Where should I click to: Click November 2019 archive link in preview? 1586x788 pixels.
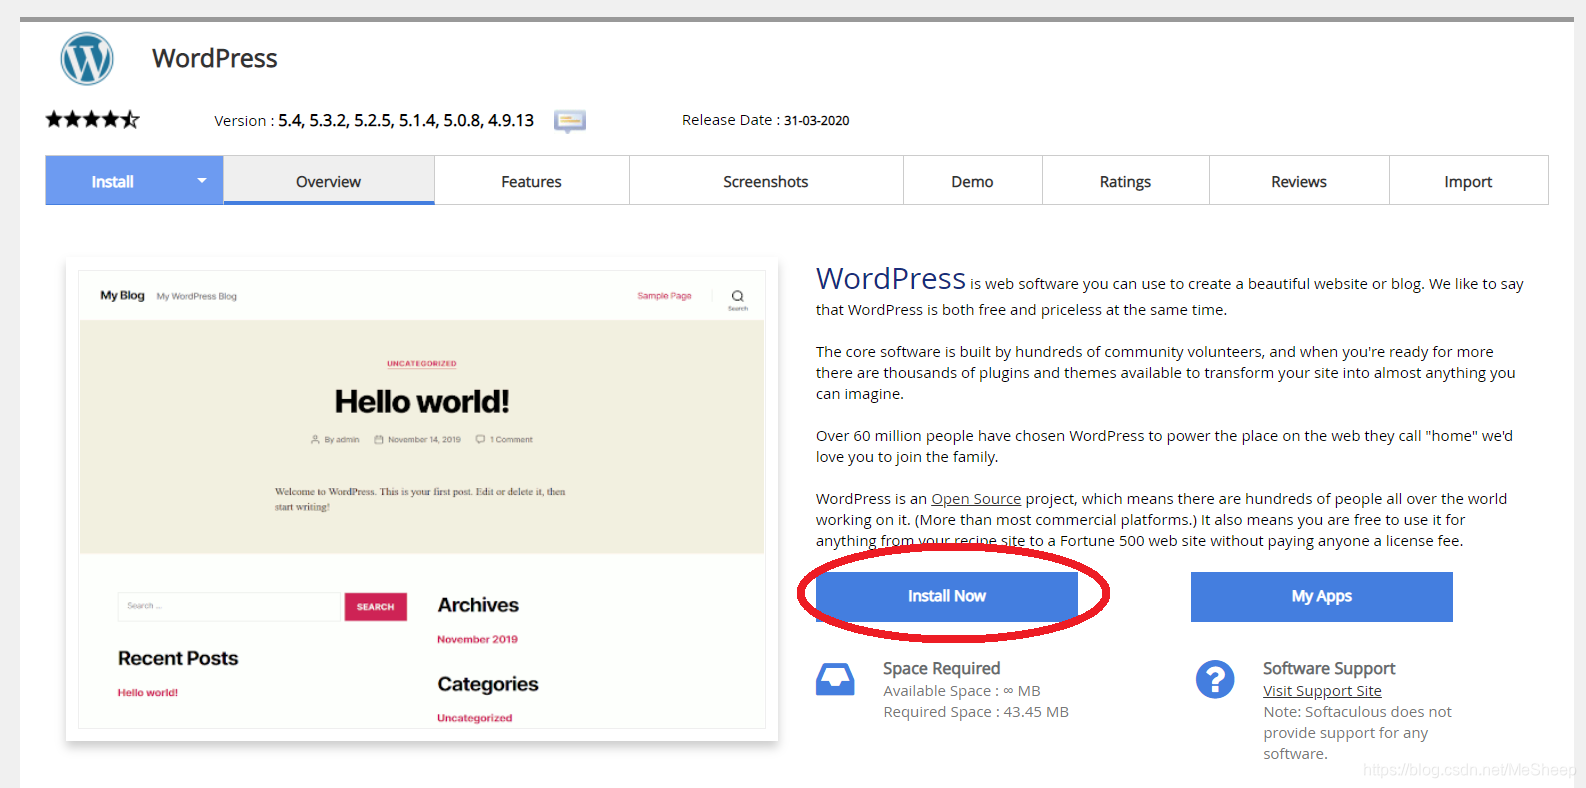(477, 639)
